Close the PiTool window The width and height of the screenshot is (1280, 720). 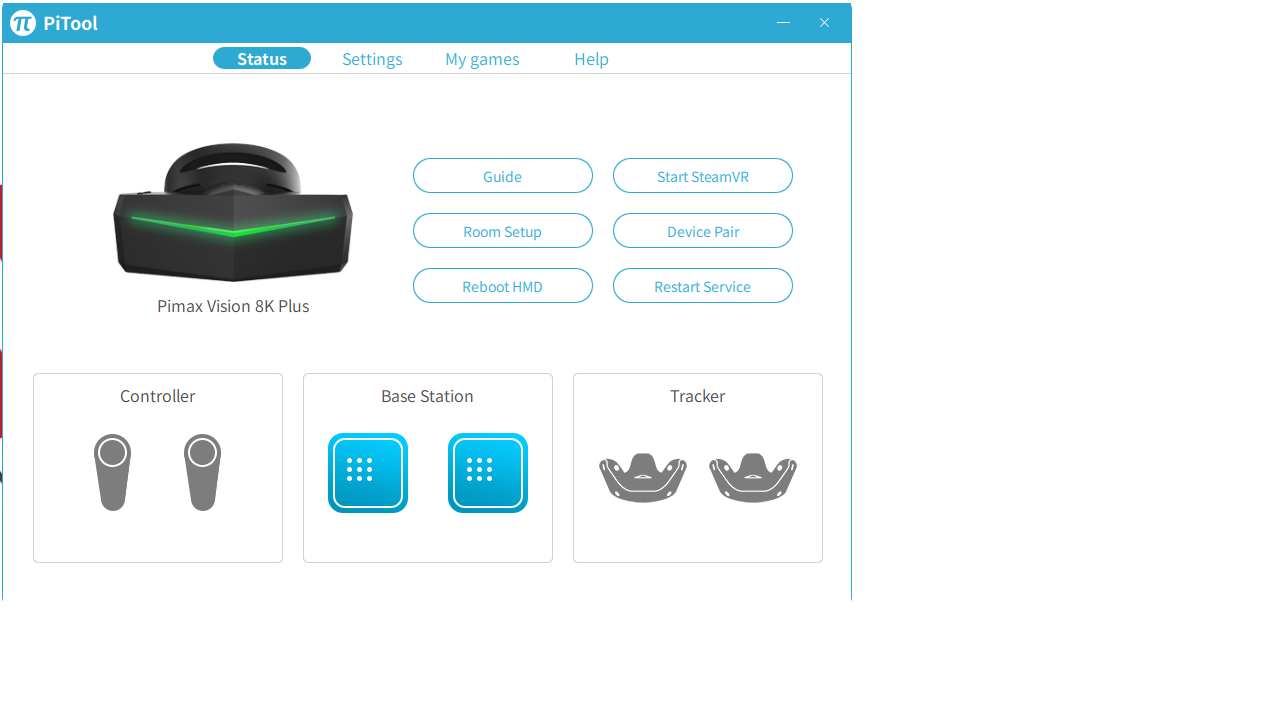pos(824,23)
